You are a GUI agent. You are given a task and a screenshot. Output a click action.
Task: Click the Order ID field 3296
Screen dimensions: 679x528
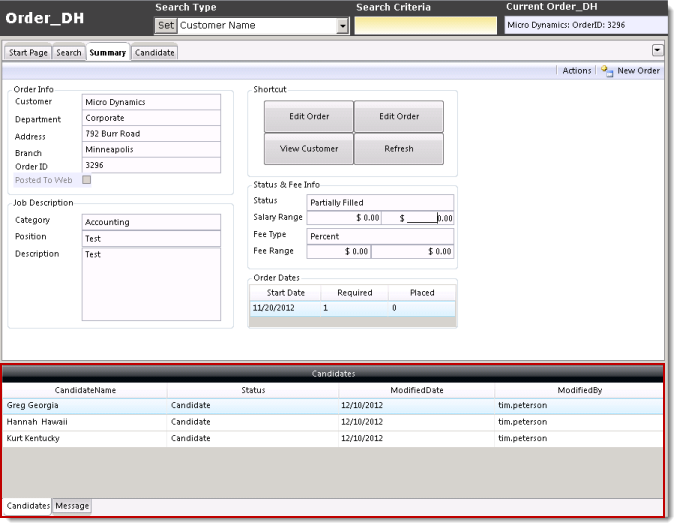pos(151,165)
